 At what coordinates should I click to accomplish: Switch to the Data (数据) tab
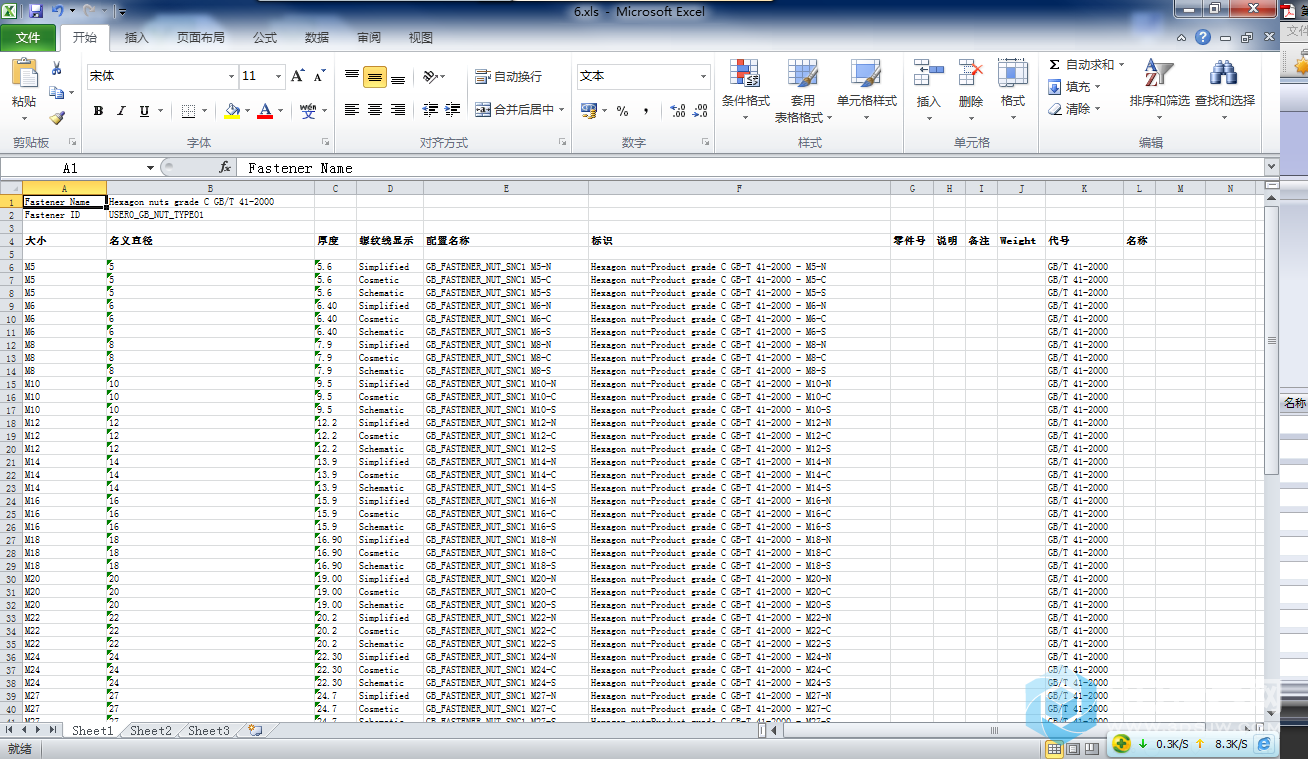[317, 38]
